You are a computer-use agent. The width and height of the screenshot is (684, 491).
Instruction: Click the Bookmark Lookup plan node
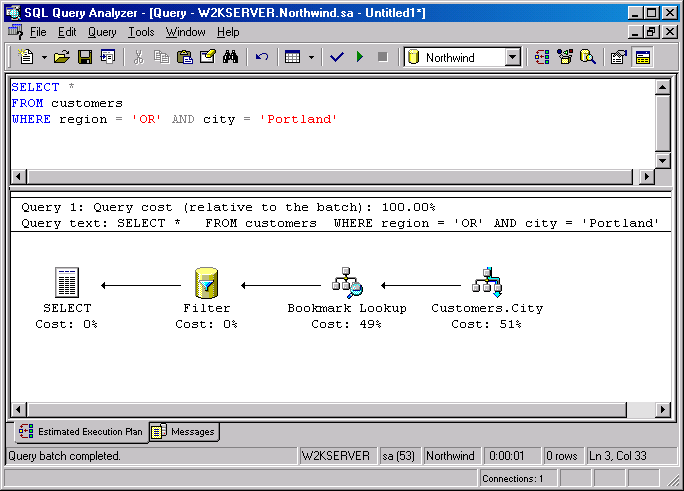pos(347,284)
